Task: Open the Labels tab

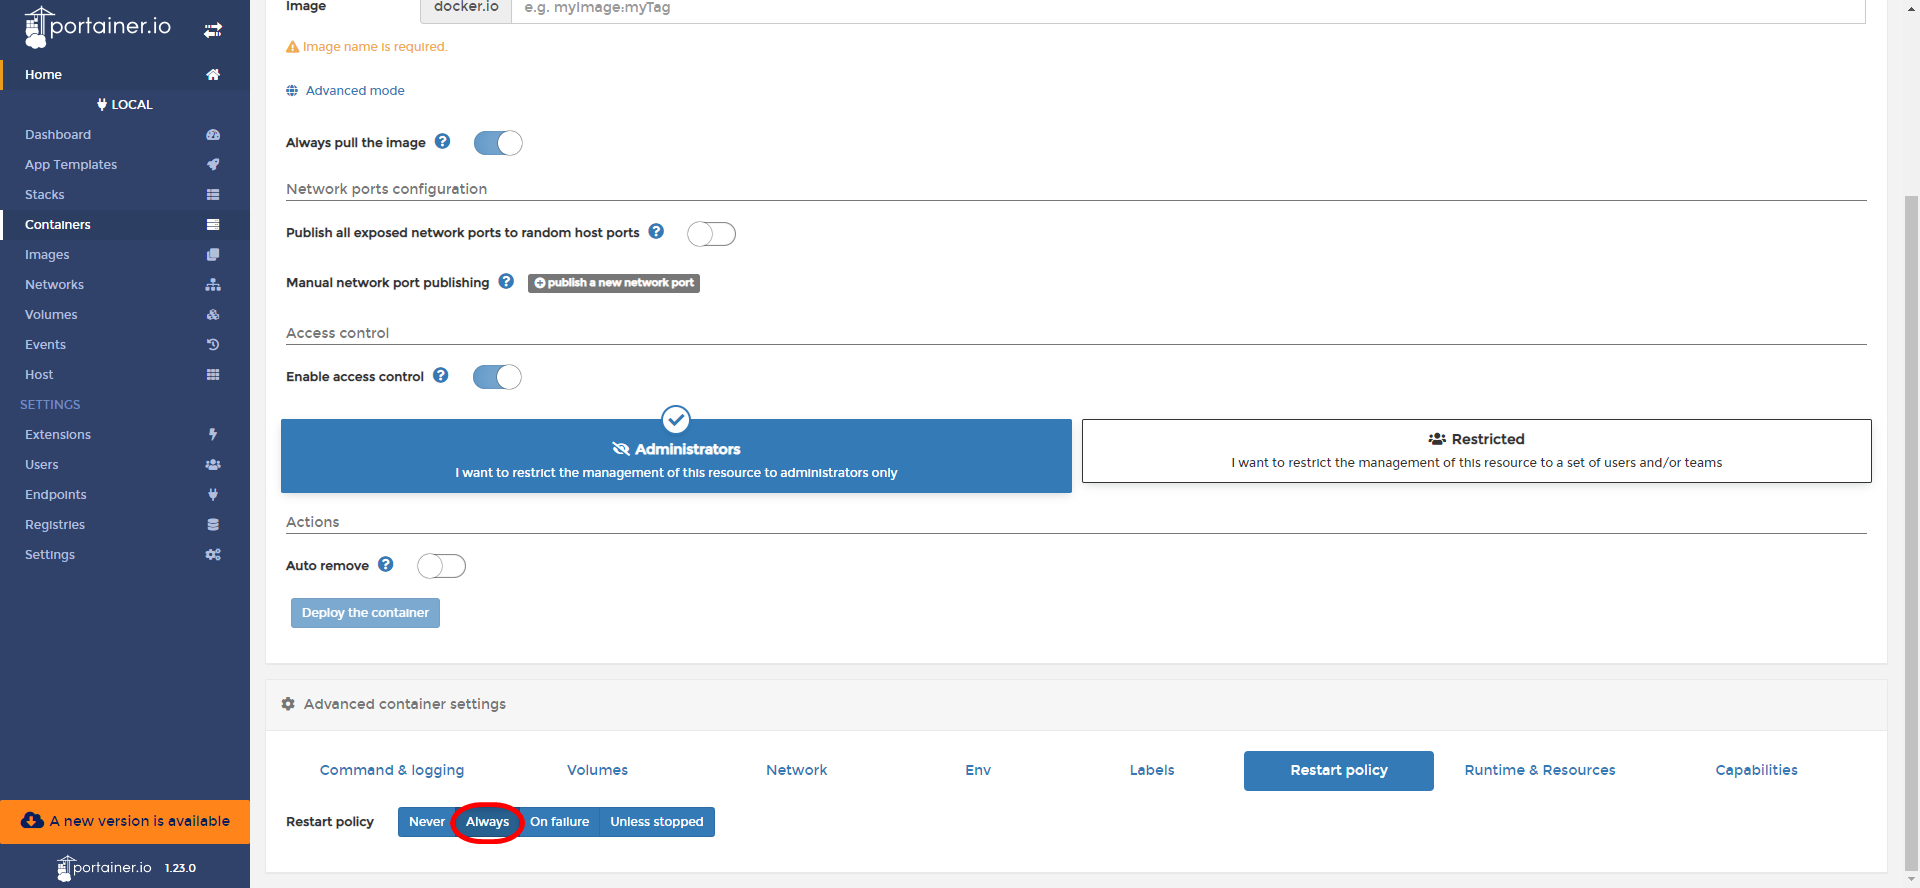Action: click(x=1152, y=770)
